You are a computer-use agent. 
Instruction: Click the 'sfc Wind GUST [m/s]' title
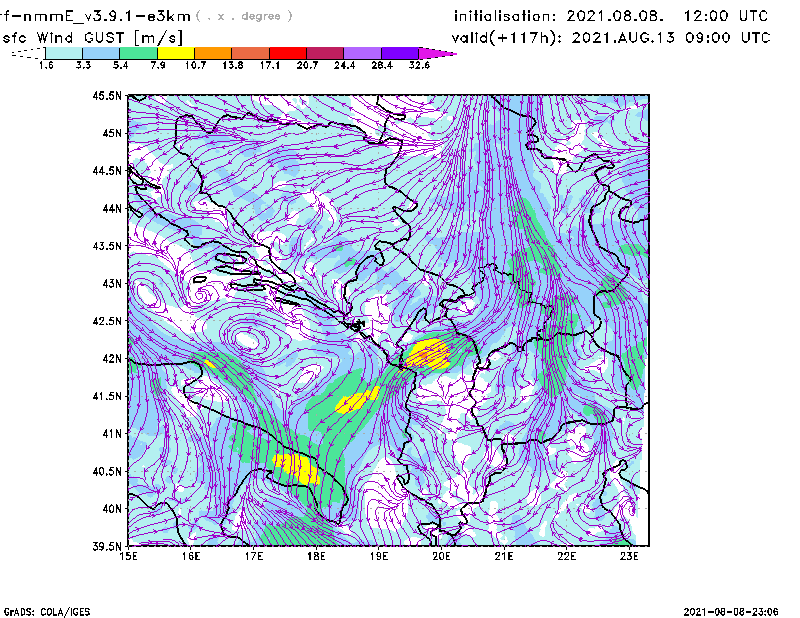pyautogui.click(x=92, y=38)
